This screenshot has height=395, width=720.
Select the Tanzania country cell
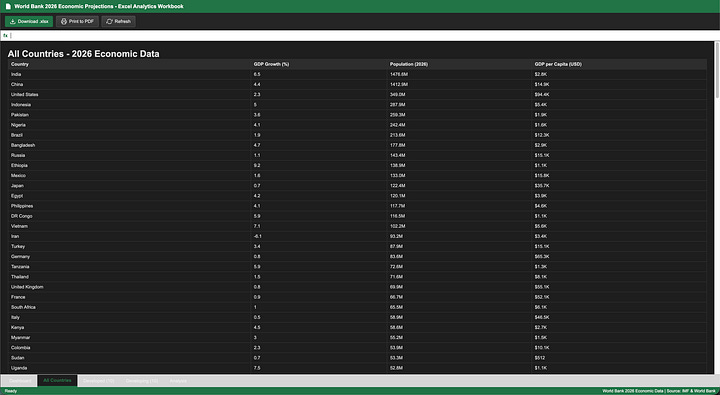(x=129, y=266)
